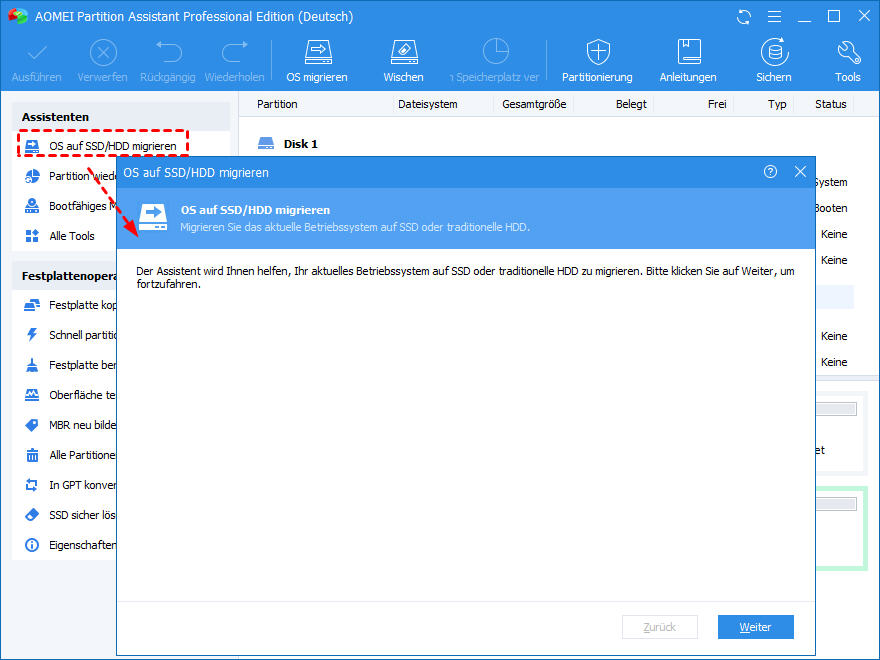Open the Tools wrench menu
The width and height of the screenshot is (880, 660).
click(x=847, y=61)
